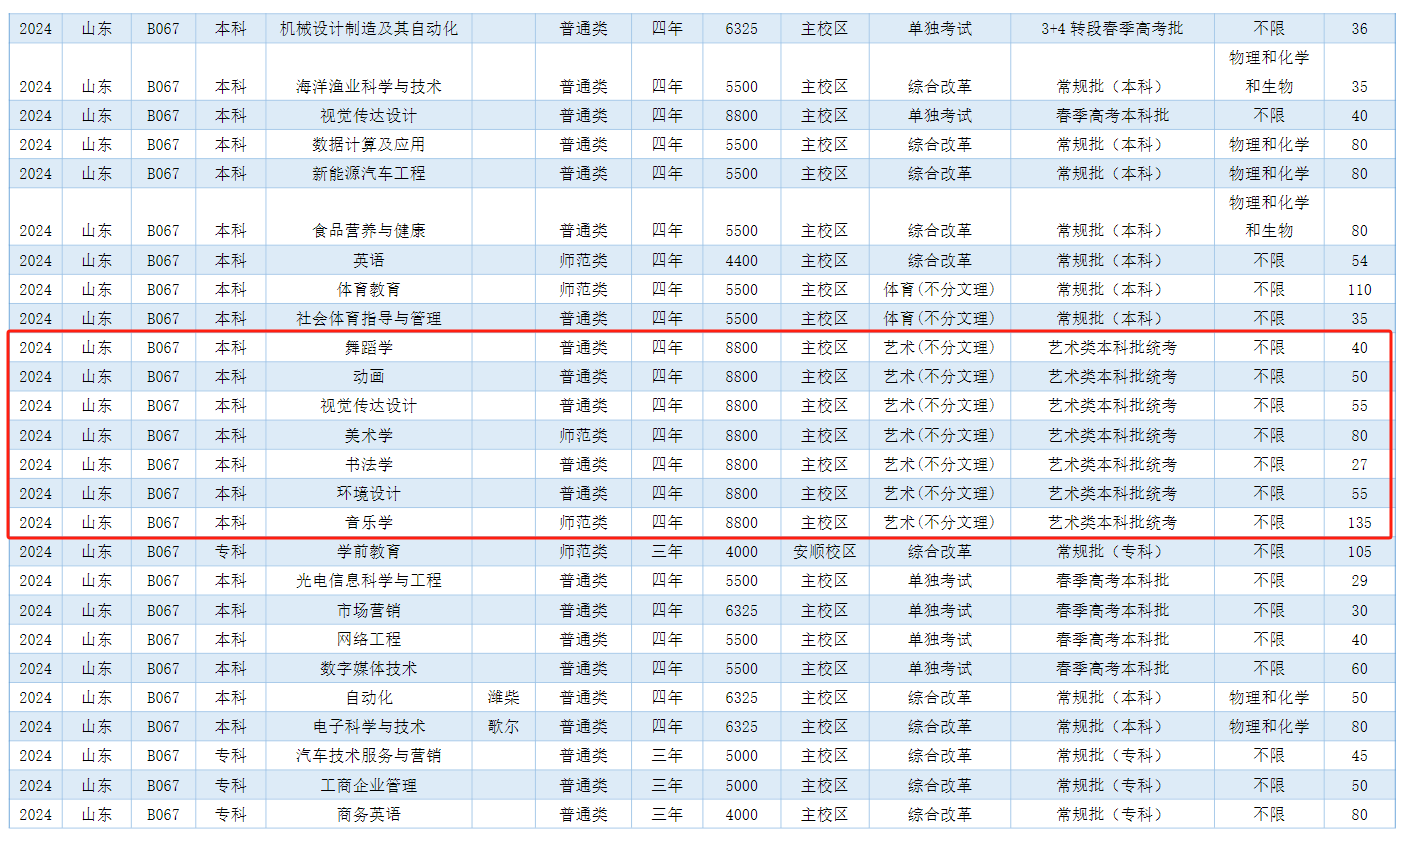
Task: Click the 音乐学 major cell
Action: coord(368,522)
